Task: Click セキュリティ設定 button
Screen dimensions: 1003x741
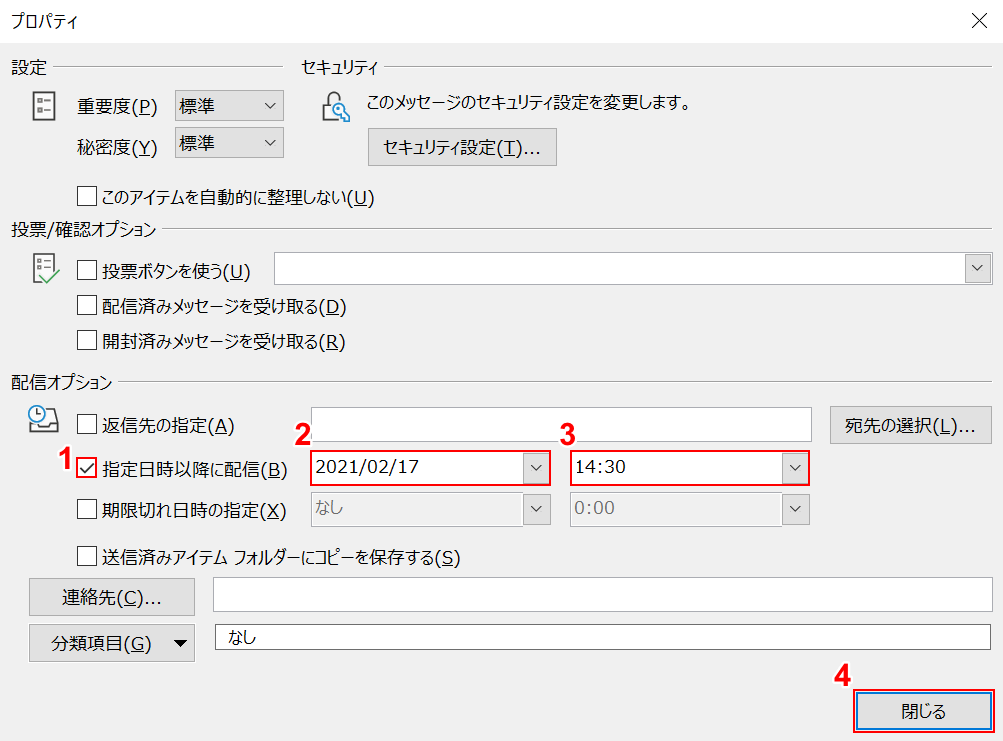Action: tap(462, 148)
